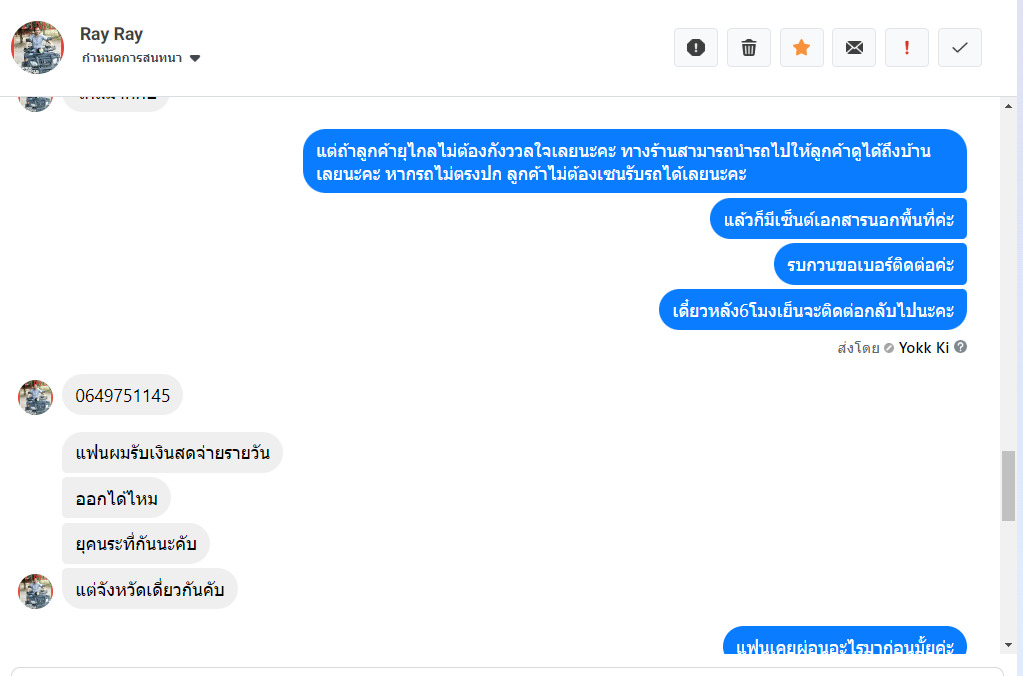This screenshot has height=676, width=1023.
Task: Click the sender name Yokk Ki
Action: click(x=924, y=348)
